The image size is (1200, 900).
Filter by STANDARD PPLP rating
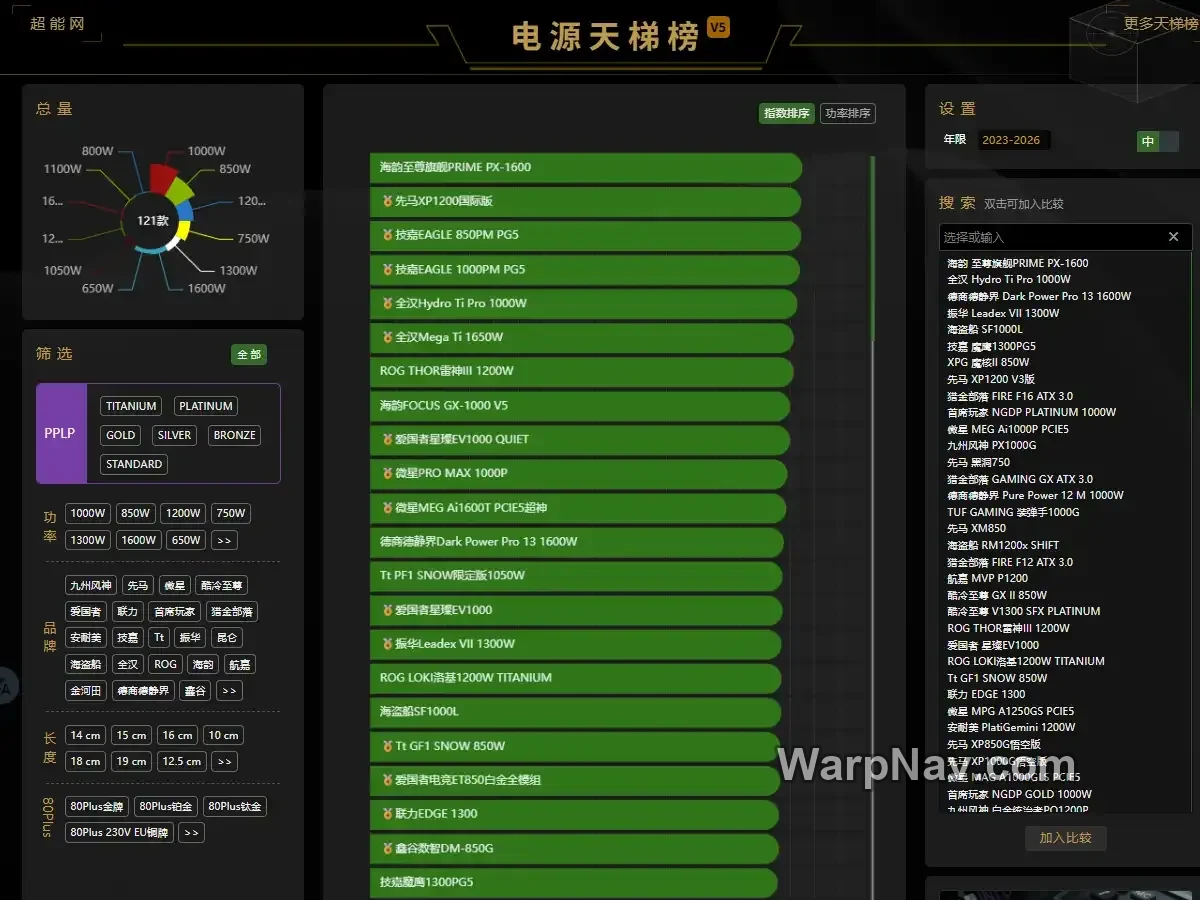click(134, 464)
